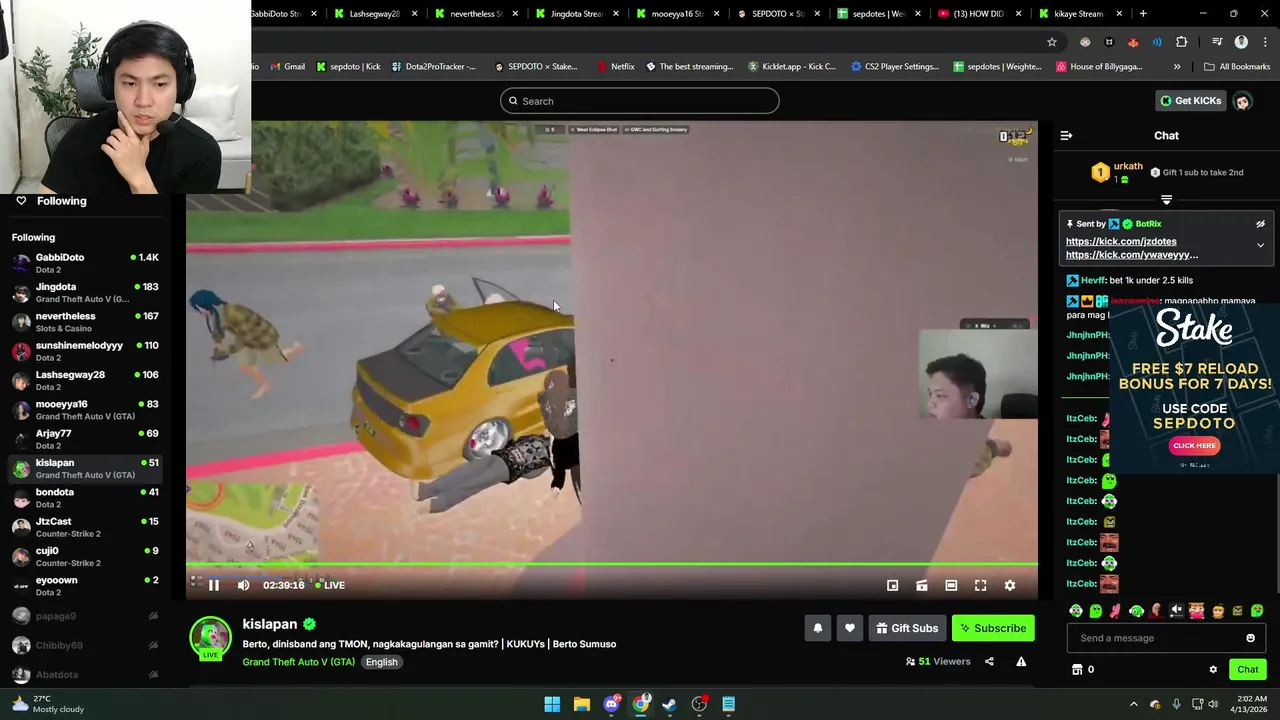
Task: Enter fullscreen mode in the player
Action: coord(980,585)
